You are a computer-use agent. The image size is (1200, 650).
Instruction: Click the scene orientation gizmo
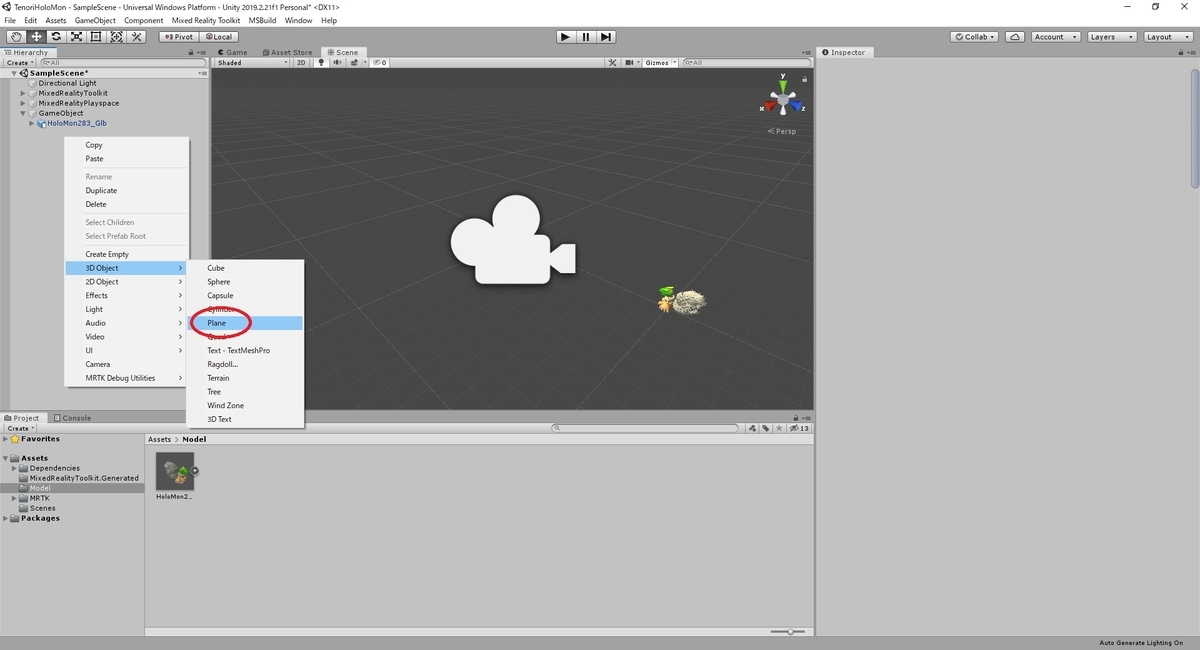(782, 98)
